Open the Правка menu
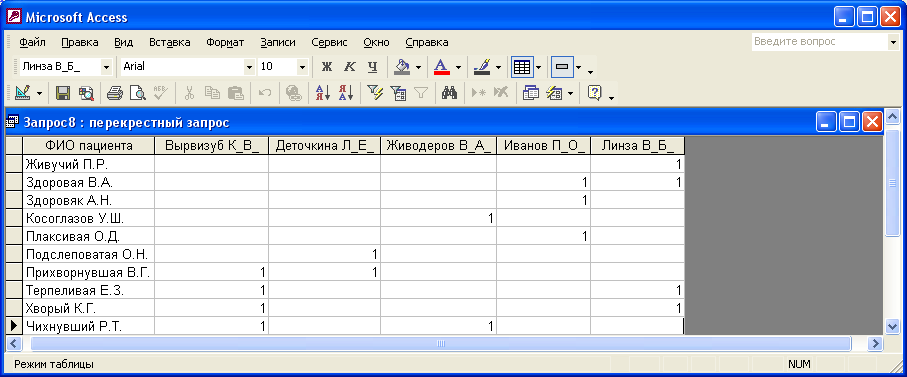The image size is (907, 377). (x=80, y=42)
